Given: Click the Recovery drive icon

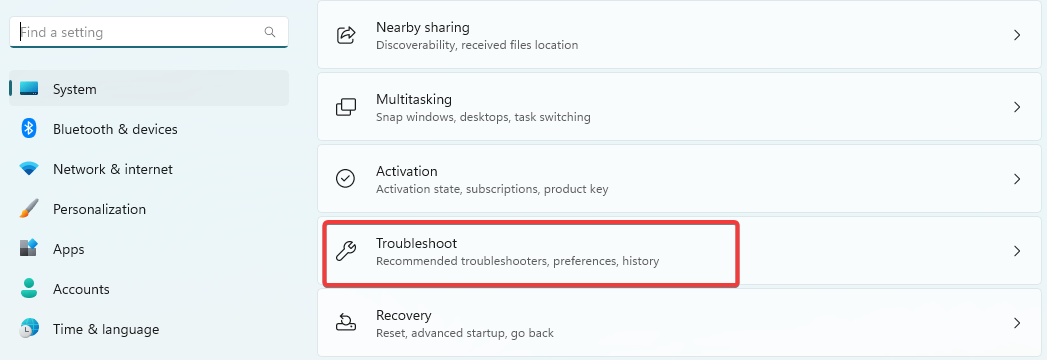Looking at the screenshot, I should coord(345,323).
